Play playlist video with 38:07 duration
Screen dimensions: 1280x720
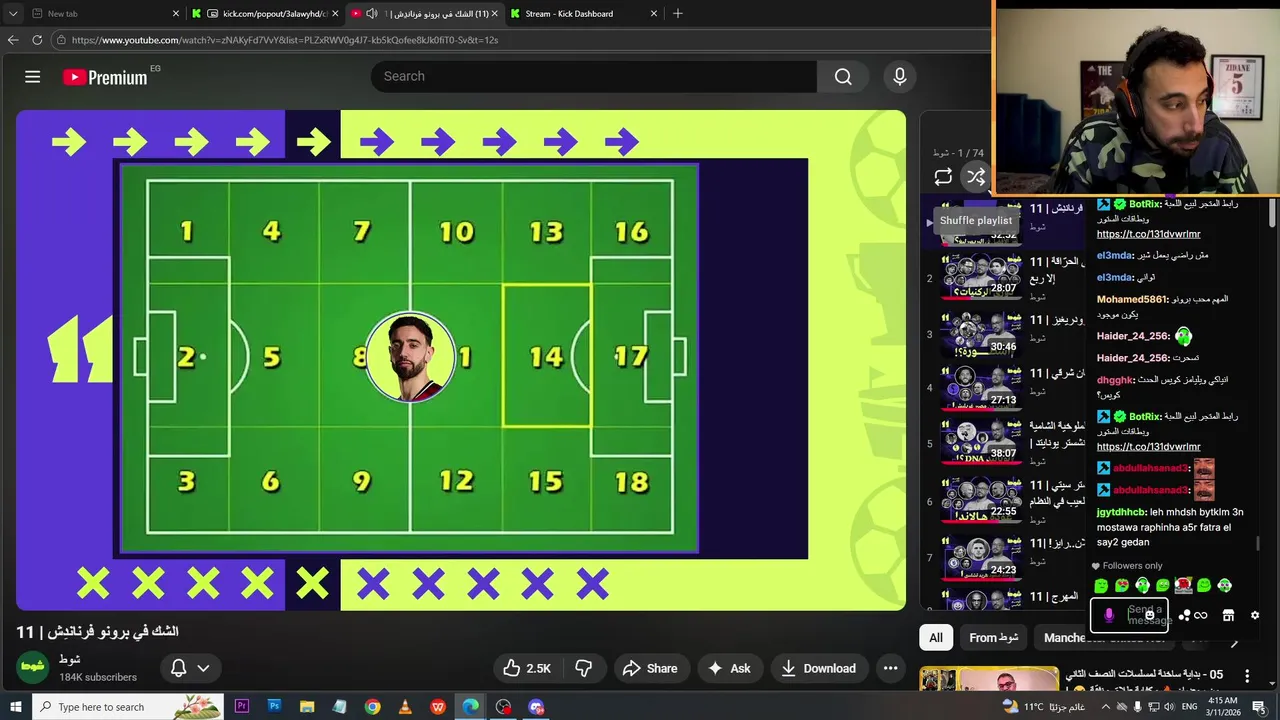[x=980, y=443]
